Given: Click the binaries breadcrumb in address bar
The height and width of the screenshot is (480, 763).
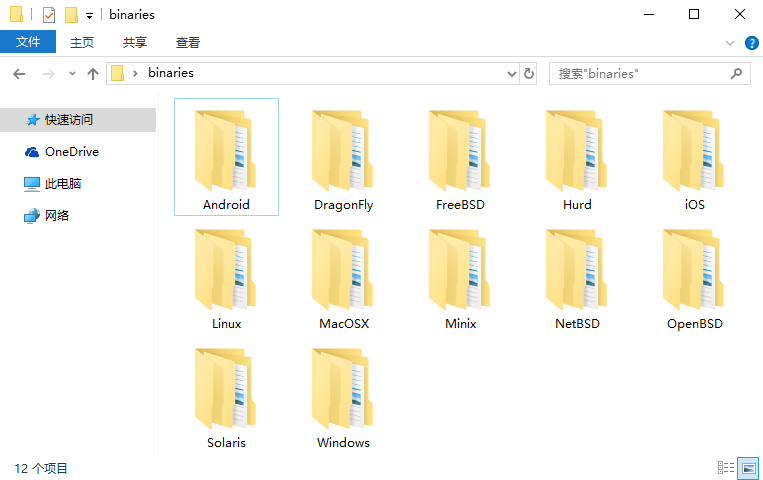Looking at the screenshot, I should [171, 73].
